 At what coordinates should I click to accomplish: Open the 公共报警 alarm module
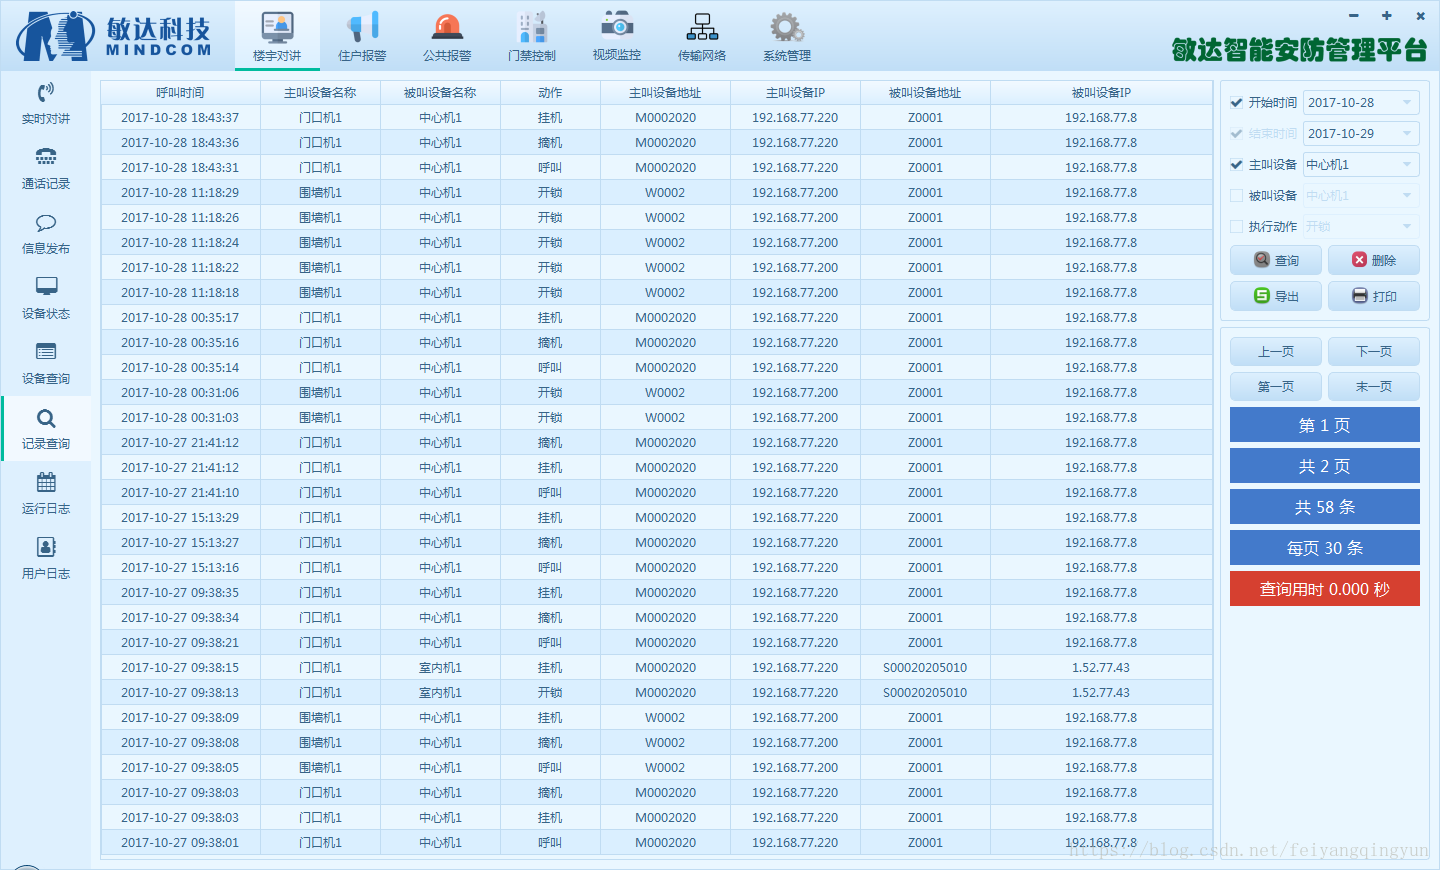[447, 36]
